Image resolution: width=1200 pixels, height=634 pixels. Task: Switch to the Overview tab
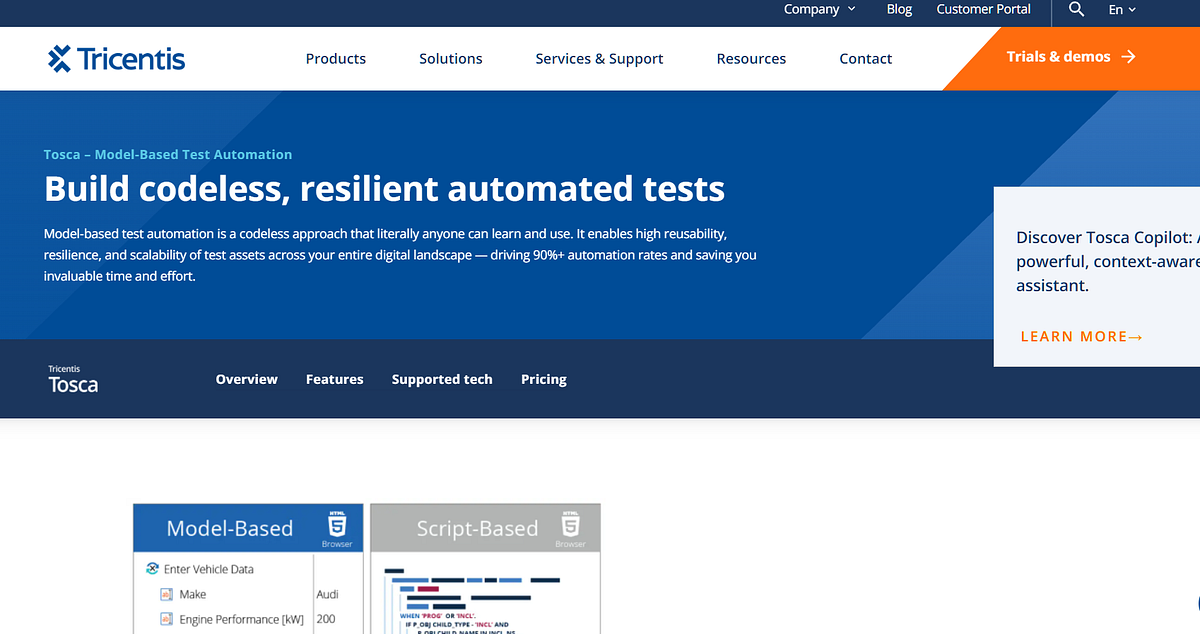pyautogui.click(x=247, y=379)
